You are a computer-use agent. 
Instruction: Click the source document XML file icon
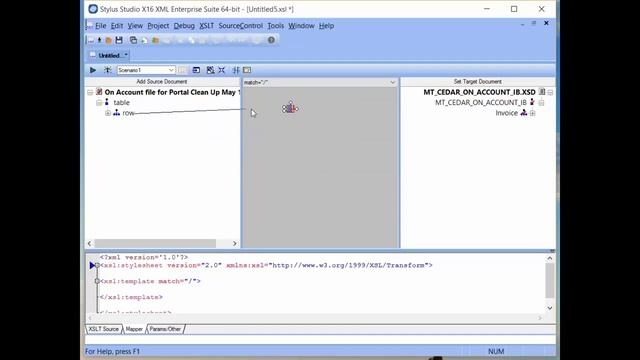coord(99,92)
